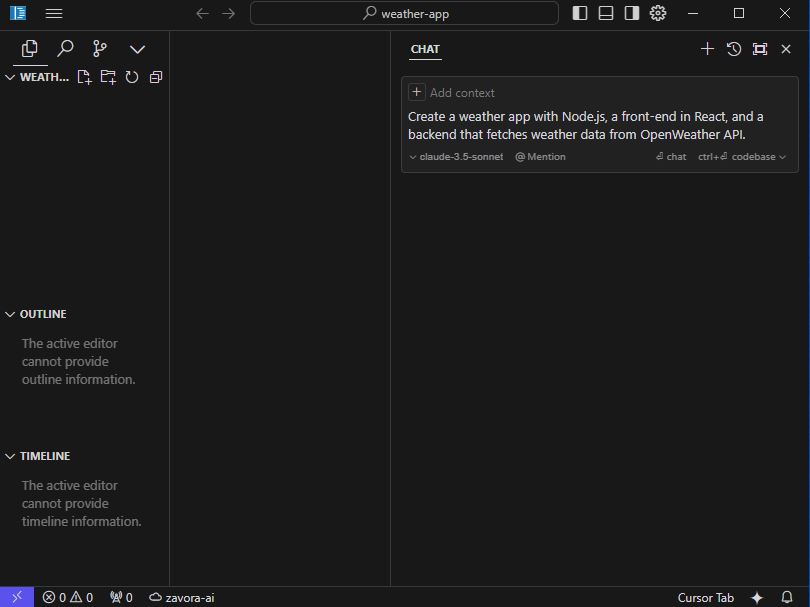810x607 pixels.
Task: Expand the codebase options chevron
Action: 782,157
